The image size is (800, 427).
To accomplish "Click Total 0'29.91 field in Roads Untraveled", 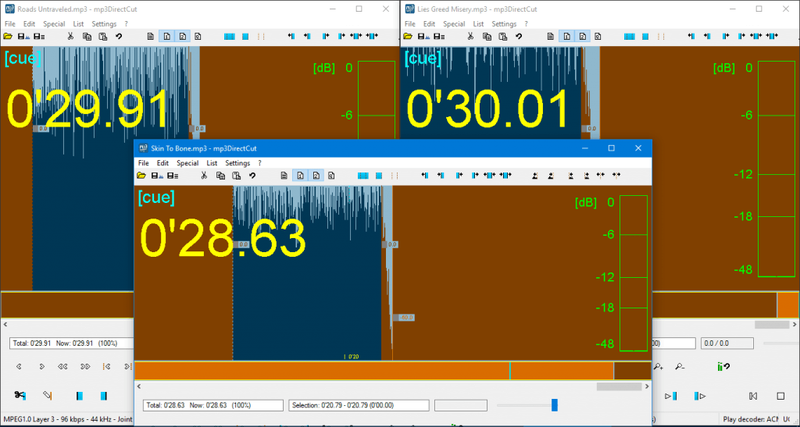I will [x=71, y=343].
